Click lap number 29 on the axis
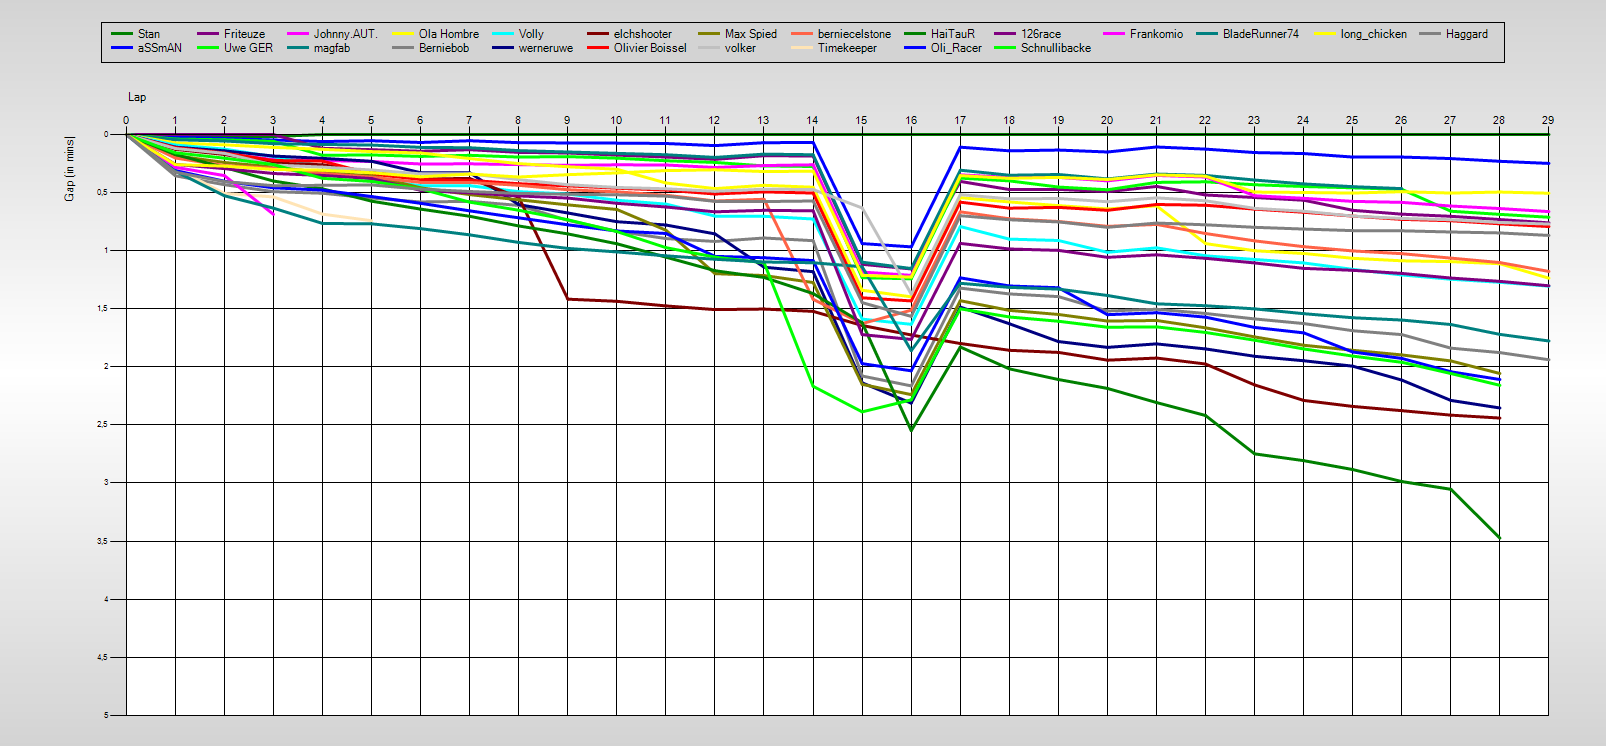The image size is (1606, 746). point(1548,120)
